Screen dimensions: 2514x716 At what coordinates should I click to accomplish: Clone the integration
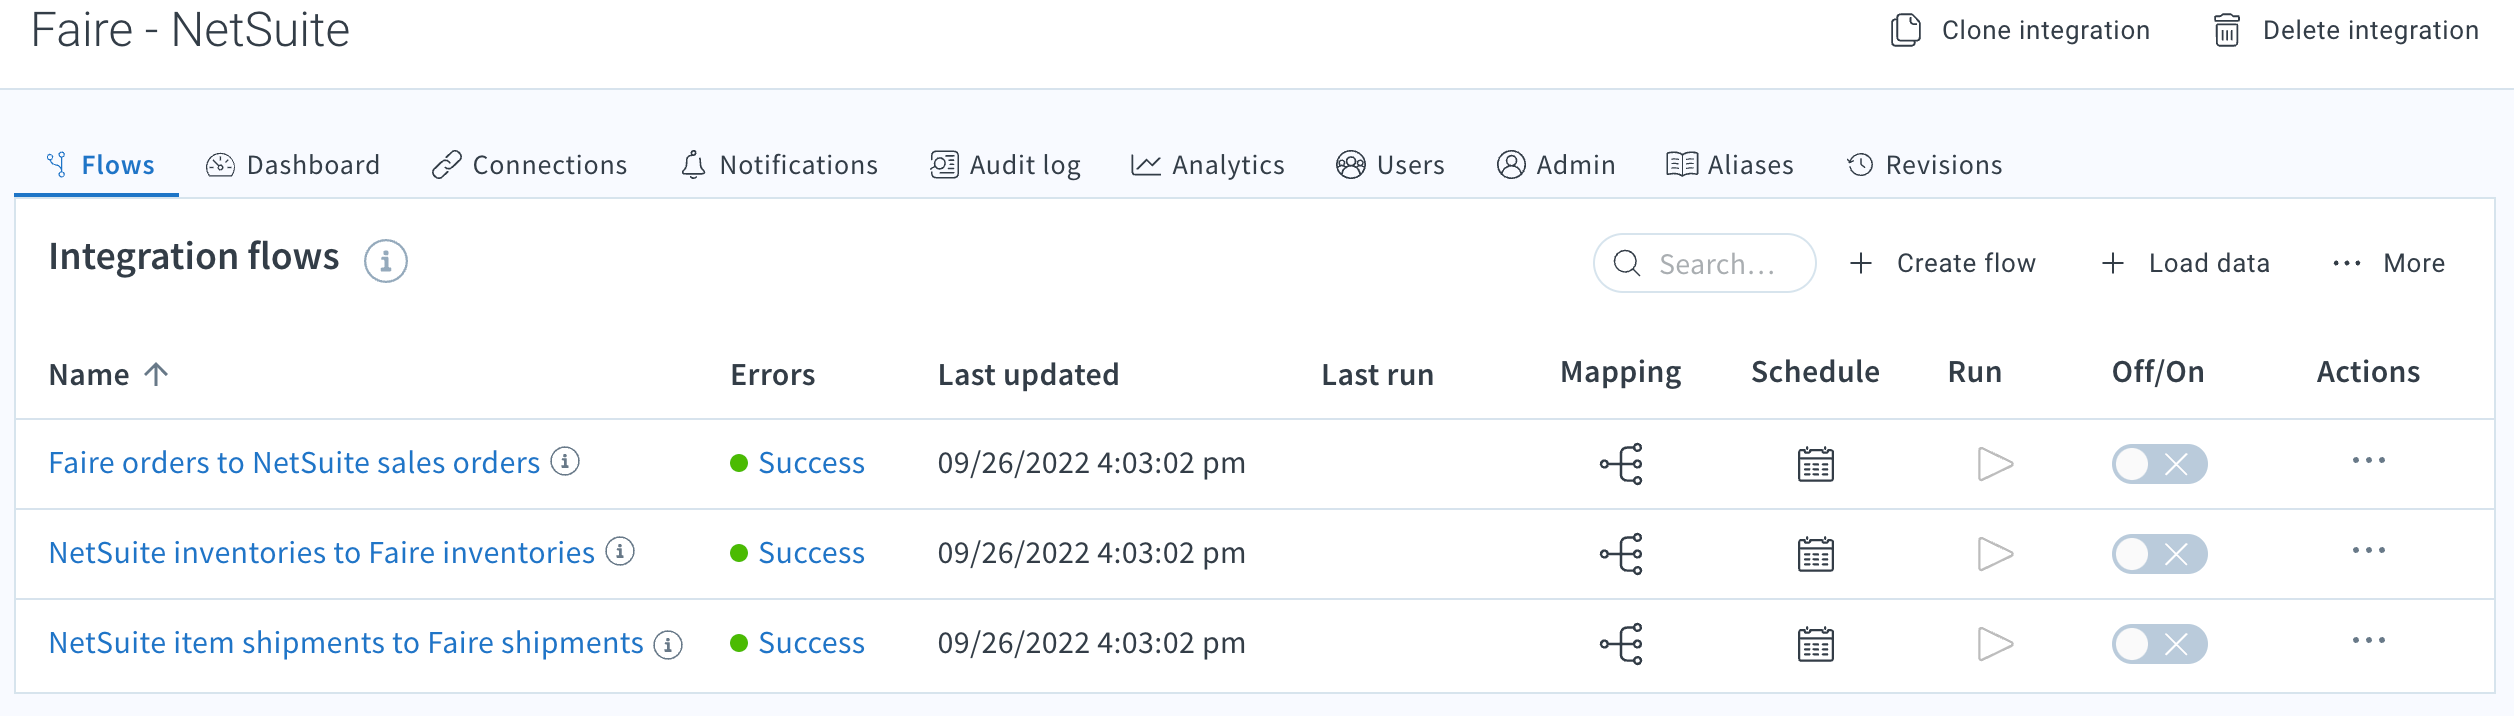pos(2020,30)
